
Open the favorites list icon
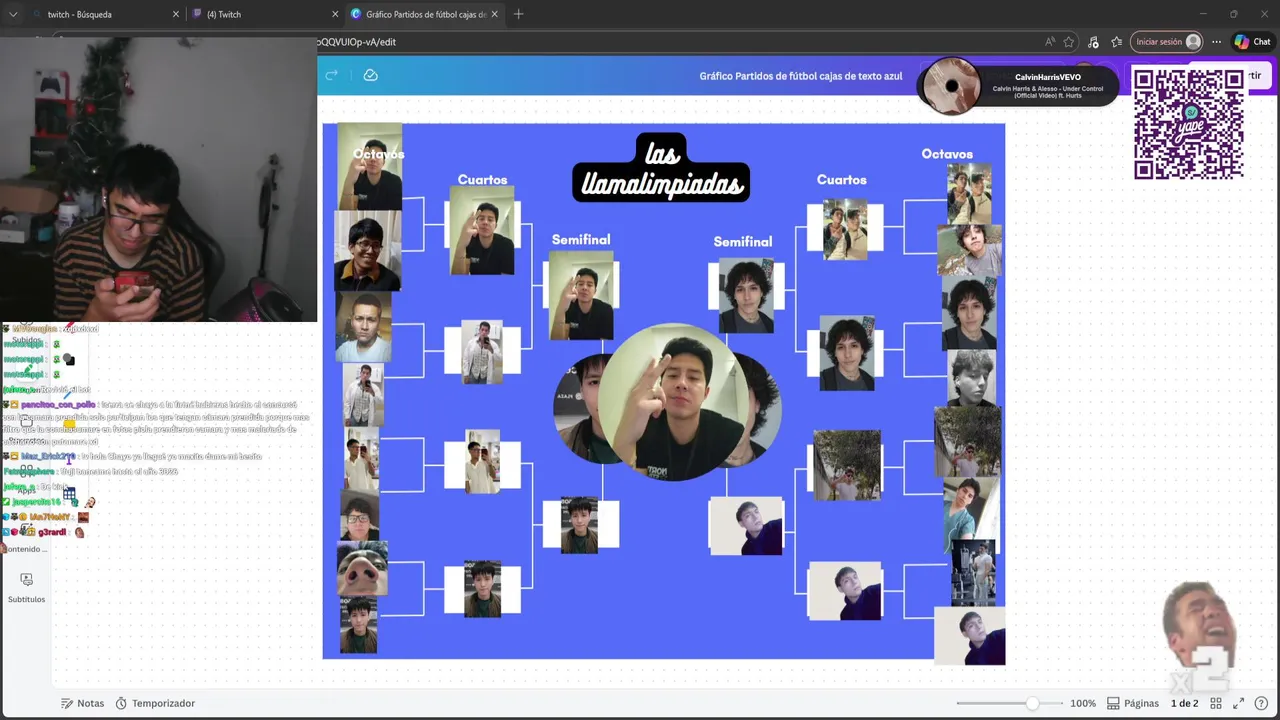(1116, 42)
